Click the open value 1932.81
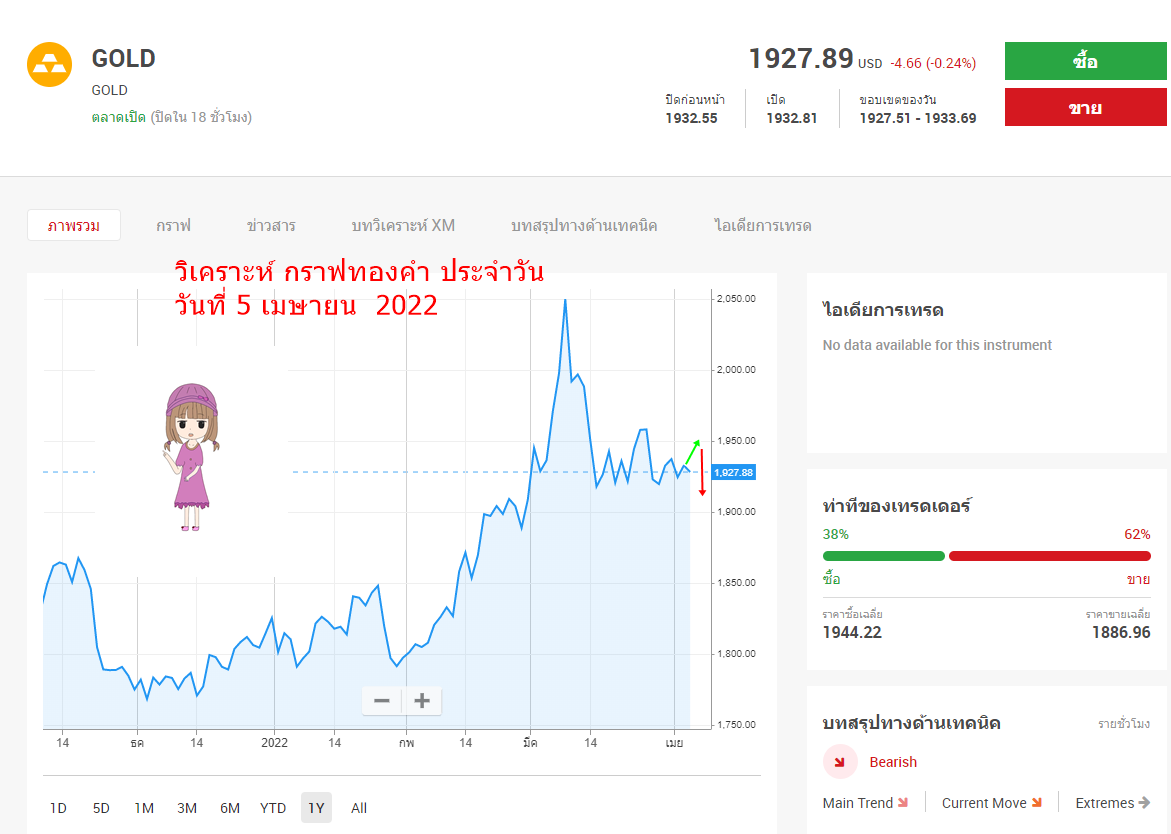The image size is (1171, 834). click(x=792, y=118)
